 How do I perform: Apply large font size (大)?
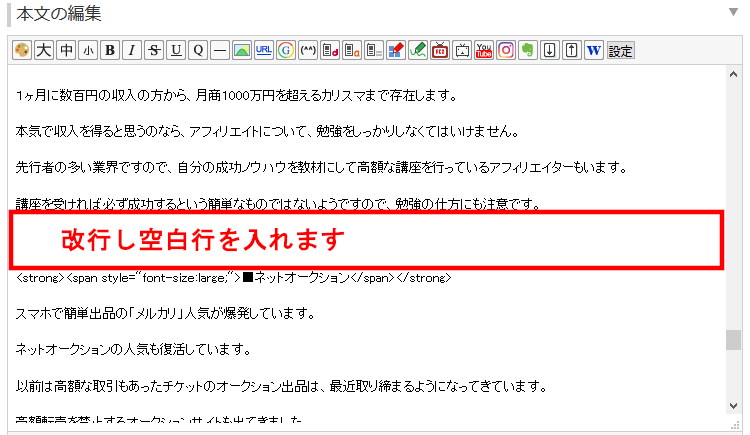44,50
